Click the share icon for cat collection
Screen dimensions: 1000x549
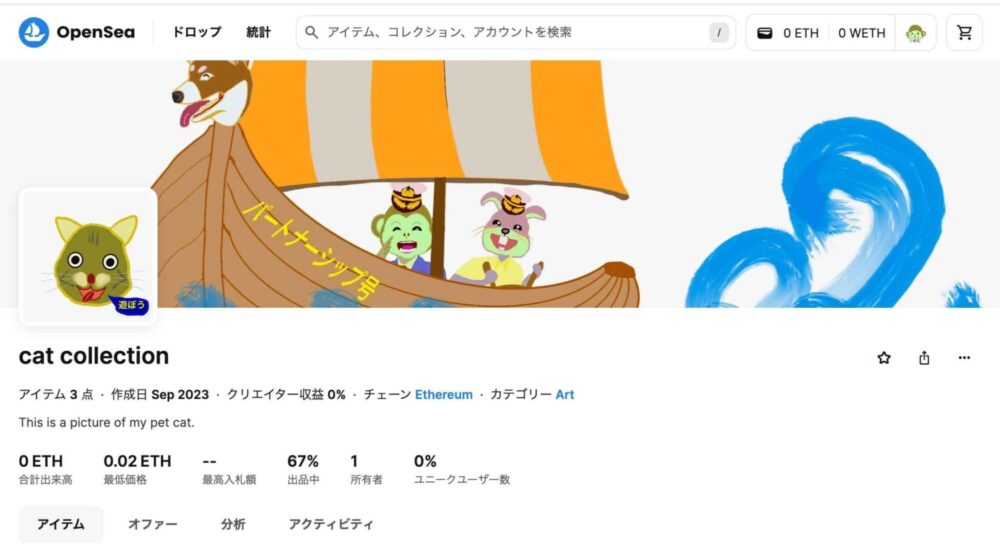tap(924, 358)
